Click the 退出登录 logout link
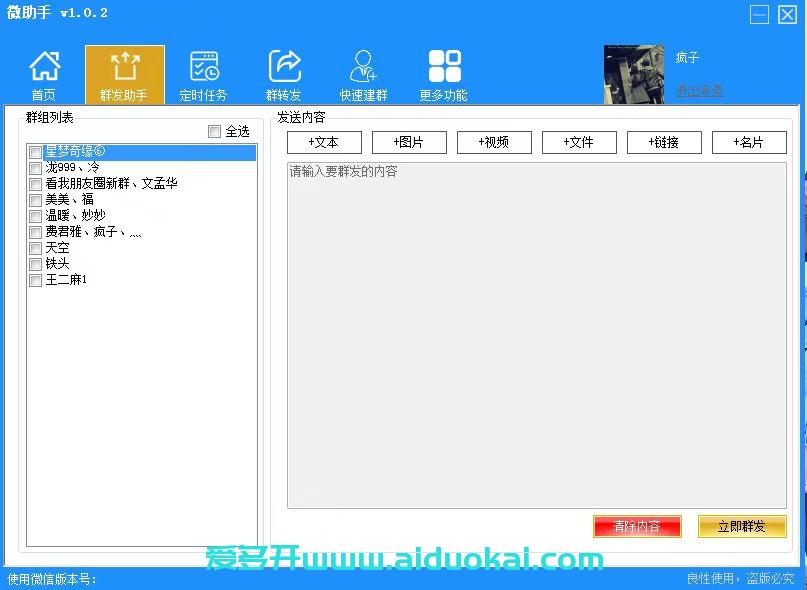Image resolution: width=807 pixels, height=590 pixels. point(699,91)
